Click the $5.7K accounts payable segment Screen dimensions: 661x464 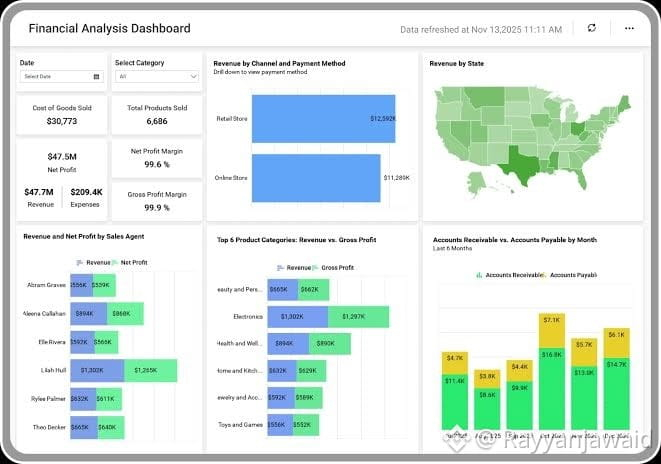click(584, 353)
